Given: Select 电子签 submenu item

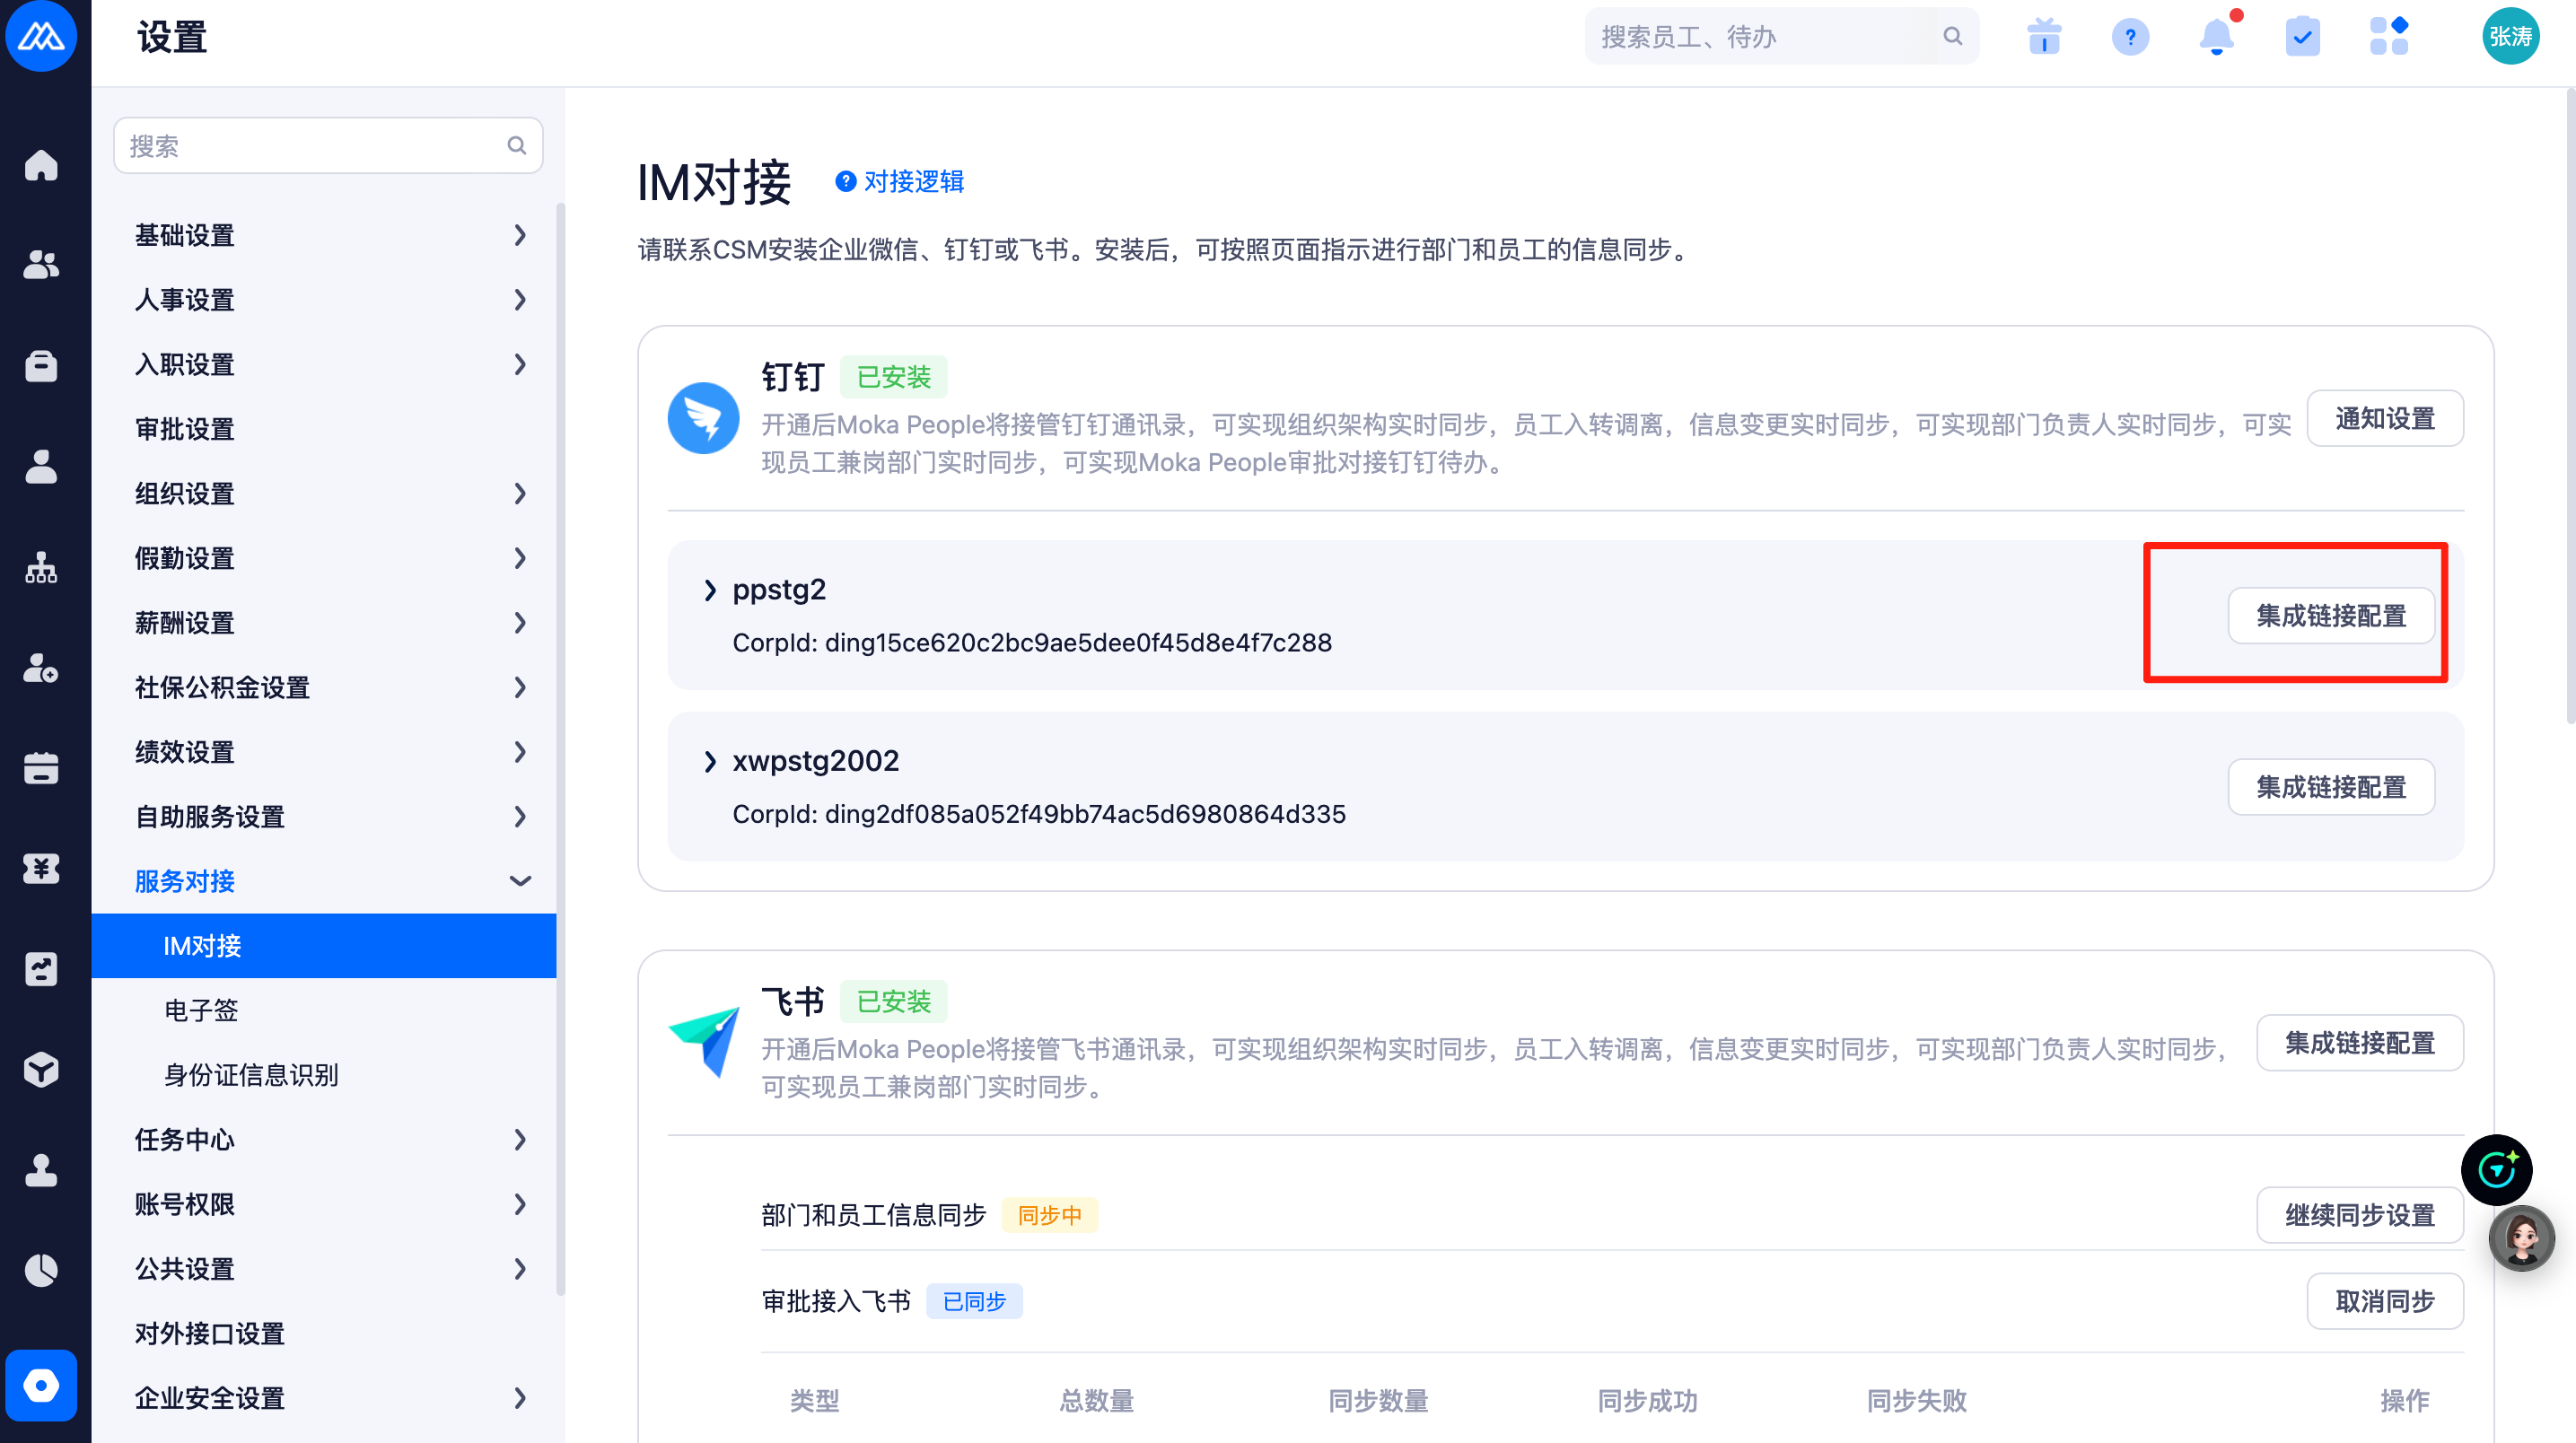Looking at the screenshot, I should (x=324, y=1010).
